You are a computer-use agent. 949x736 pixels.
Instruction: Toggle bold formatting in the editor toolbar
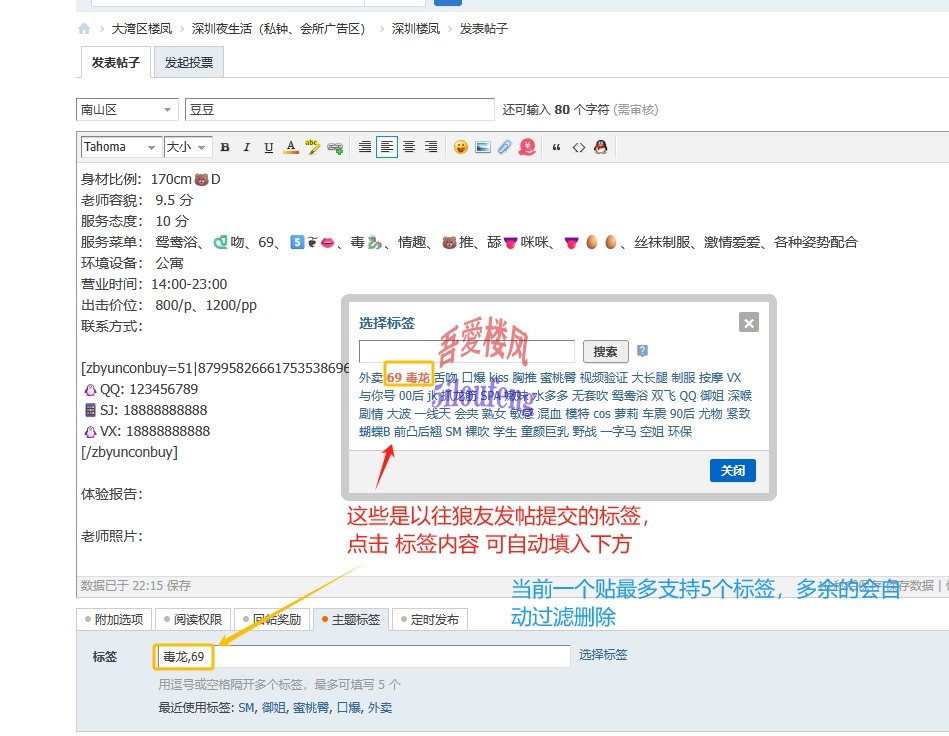coord(225,147)
